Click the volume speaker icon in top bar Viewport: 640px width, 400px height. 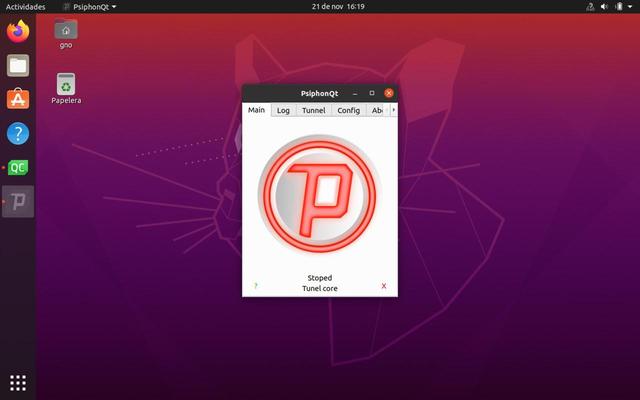point(604,7)
